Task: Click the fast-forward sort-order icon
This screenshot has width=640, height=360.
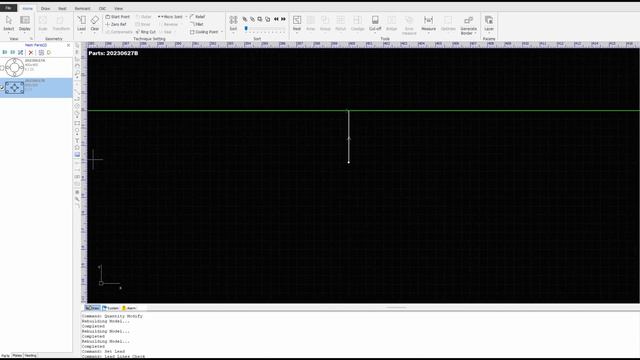Action: click(283, 19)
